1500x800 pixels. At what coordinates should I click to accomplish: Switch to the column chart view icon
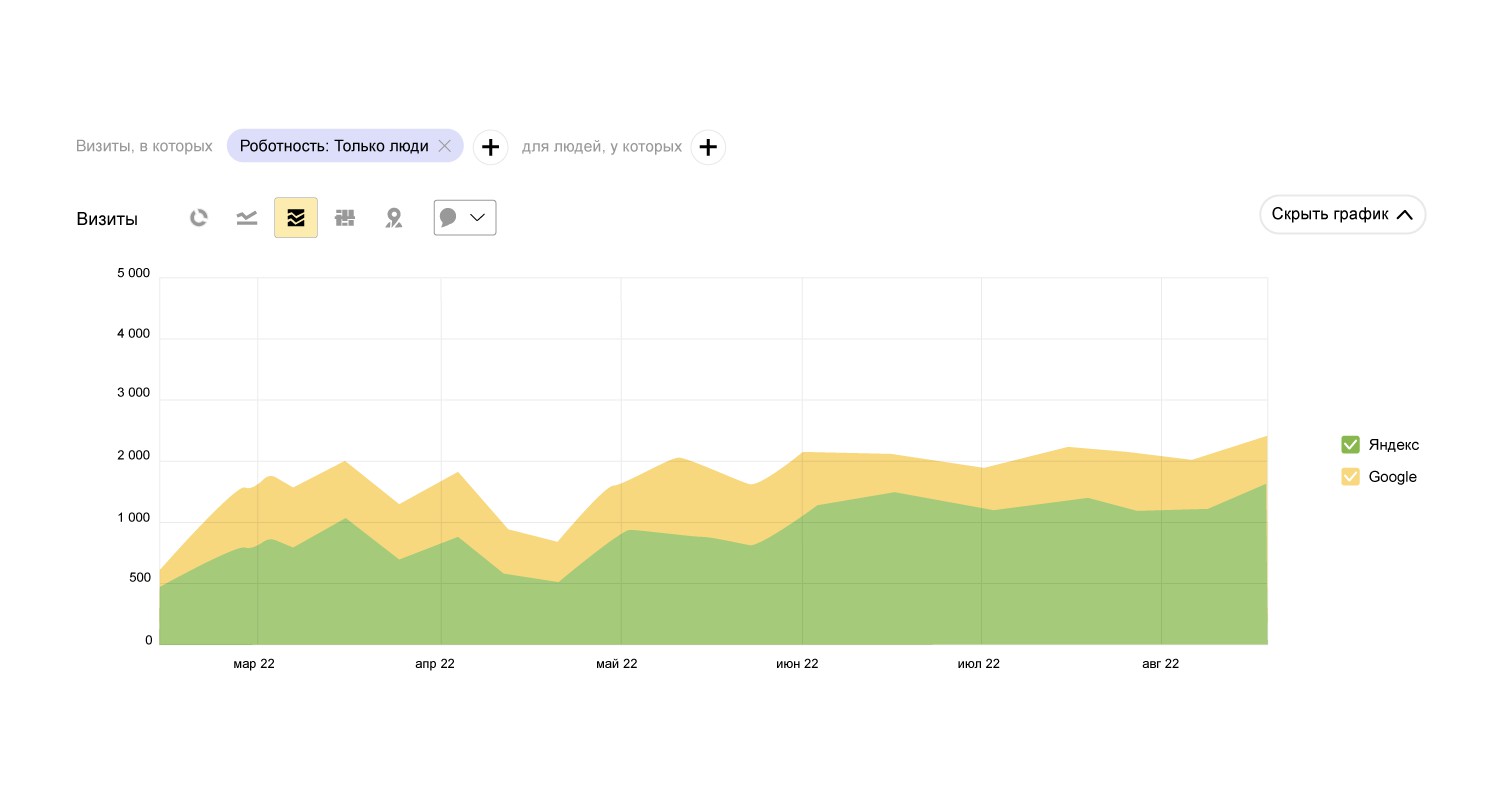pyautogui.click(x=345, y=218)
